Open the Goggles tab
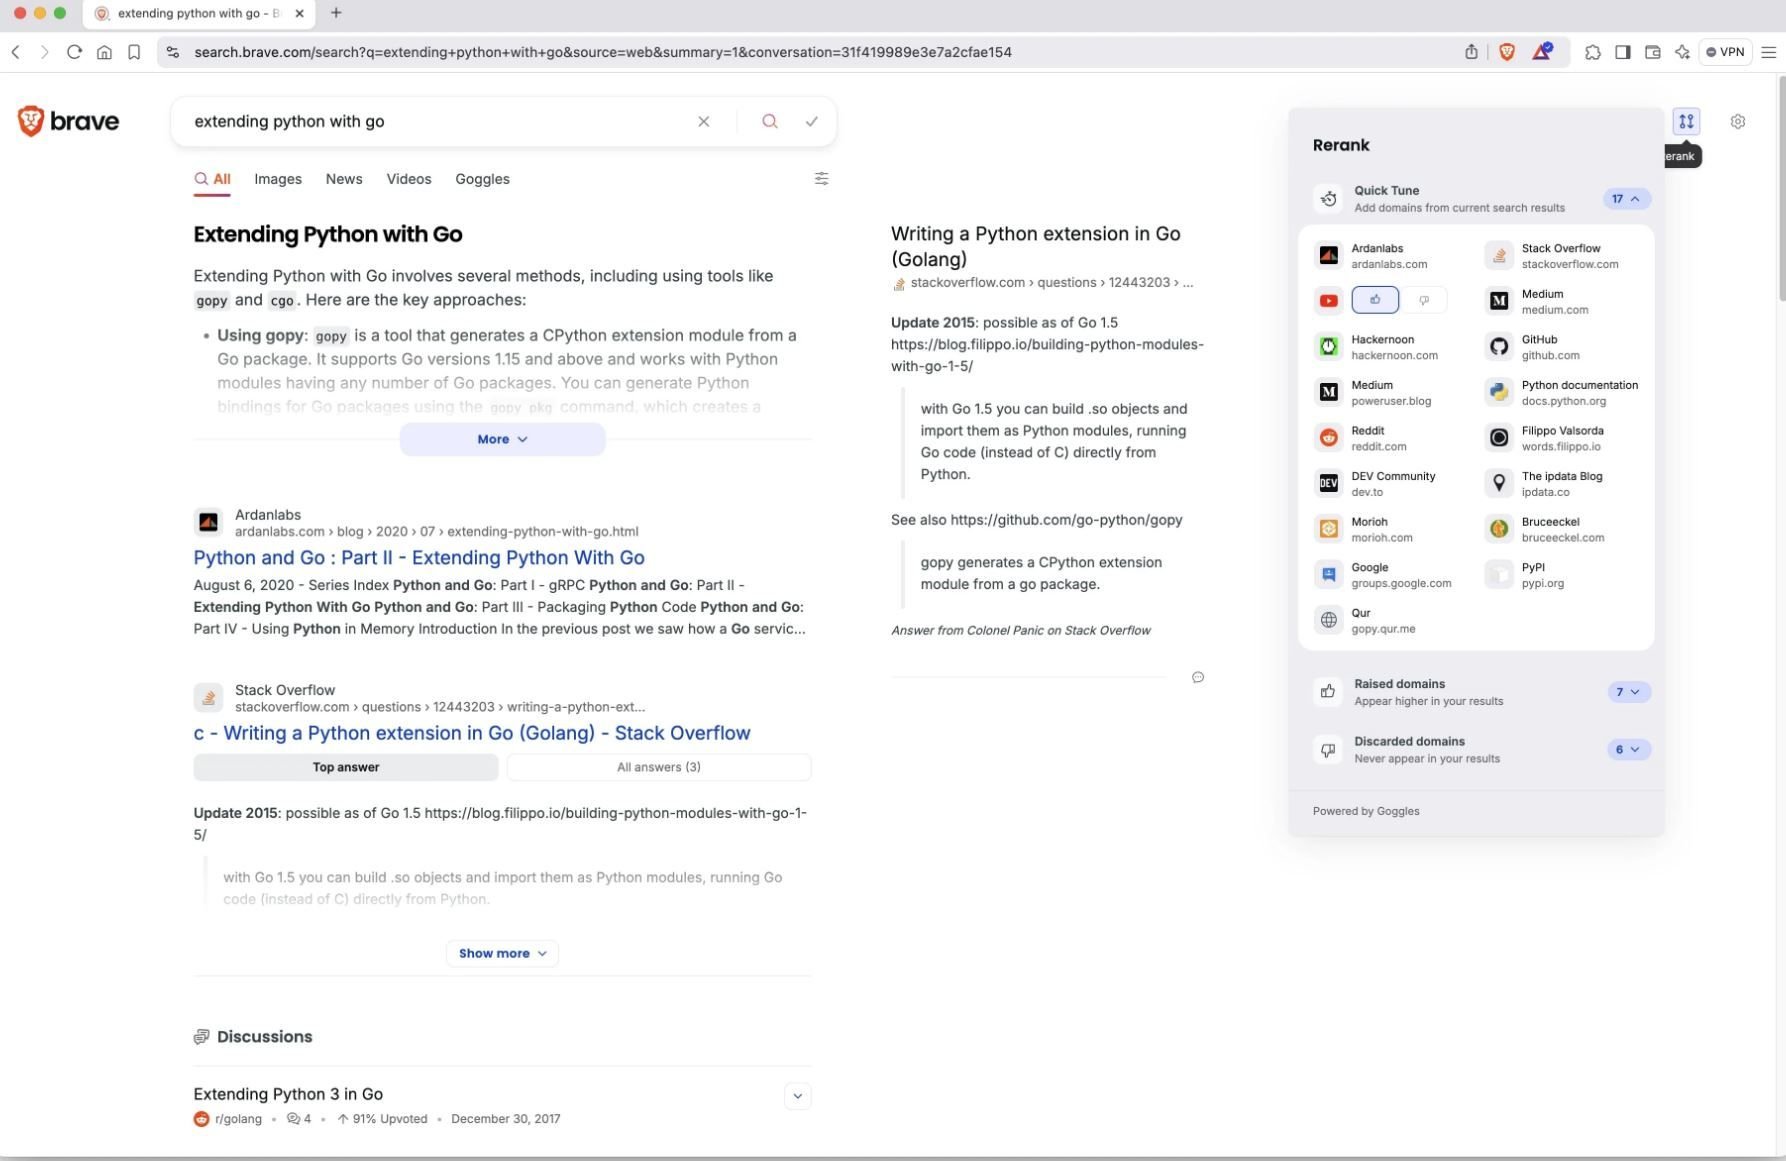 482,179
